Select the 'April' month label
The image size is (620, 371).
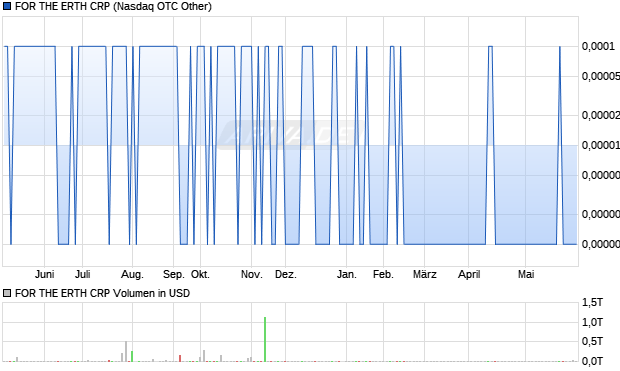point(469,274)
